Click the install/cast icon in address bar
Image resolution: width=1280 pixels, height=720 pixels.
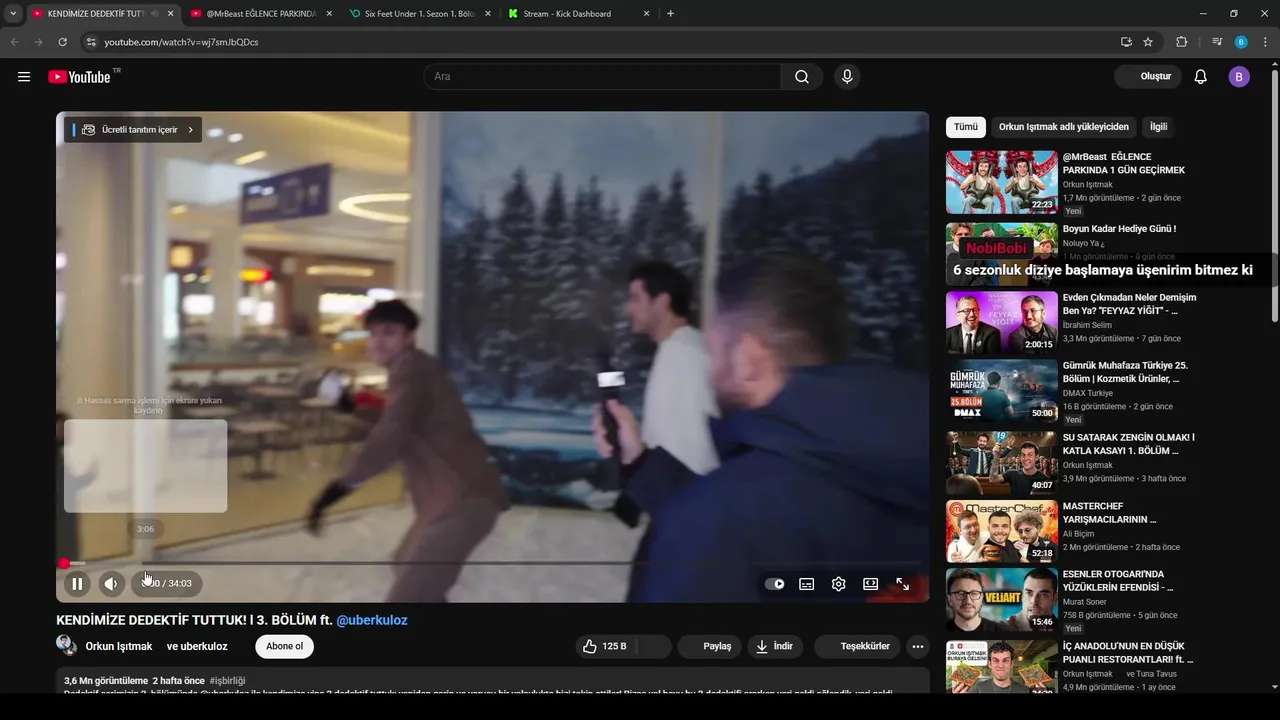coord(1126,42)
